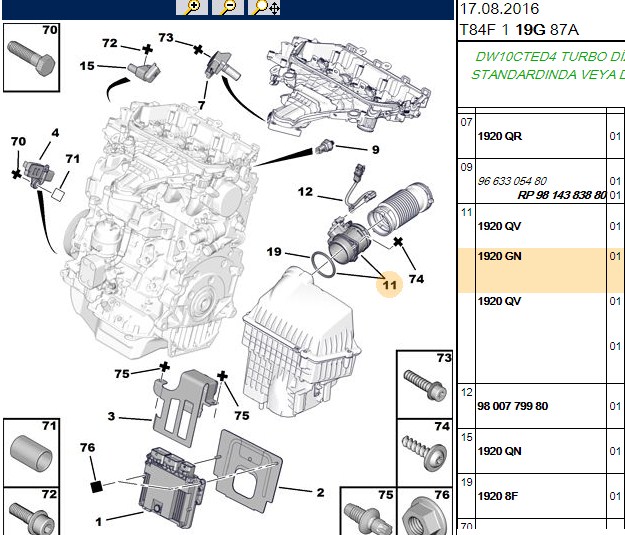This screenshot has width=625, height=535.
Task: Select part number 96 633 054 80
Action: tap(512, 181)
